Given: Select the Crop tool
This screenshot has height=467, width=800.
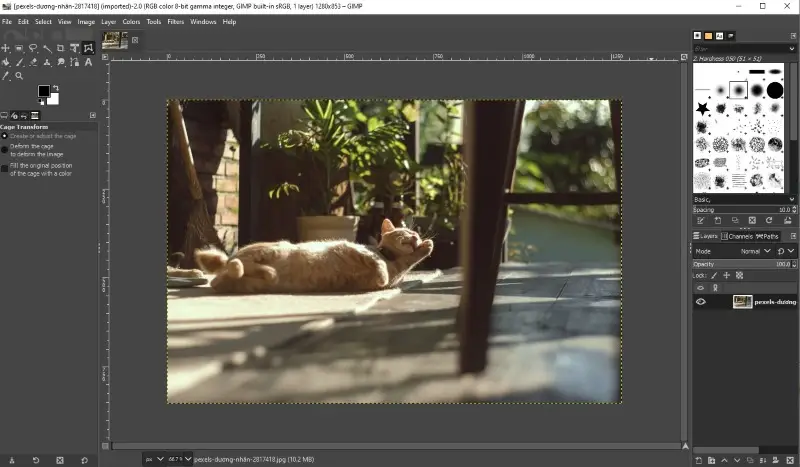Looking at the screenshot, I should pyautogui.click(x=61, y=48).
